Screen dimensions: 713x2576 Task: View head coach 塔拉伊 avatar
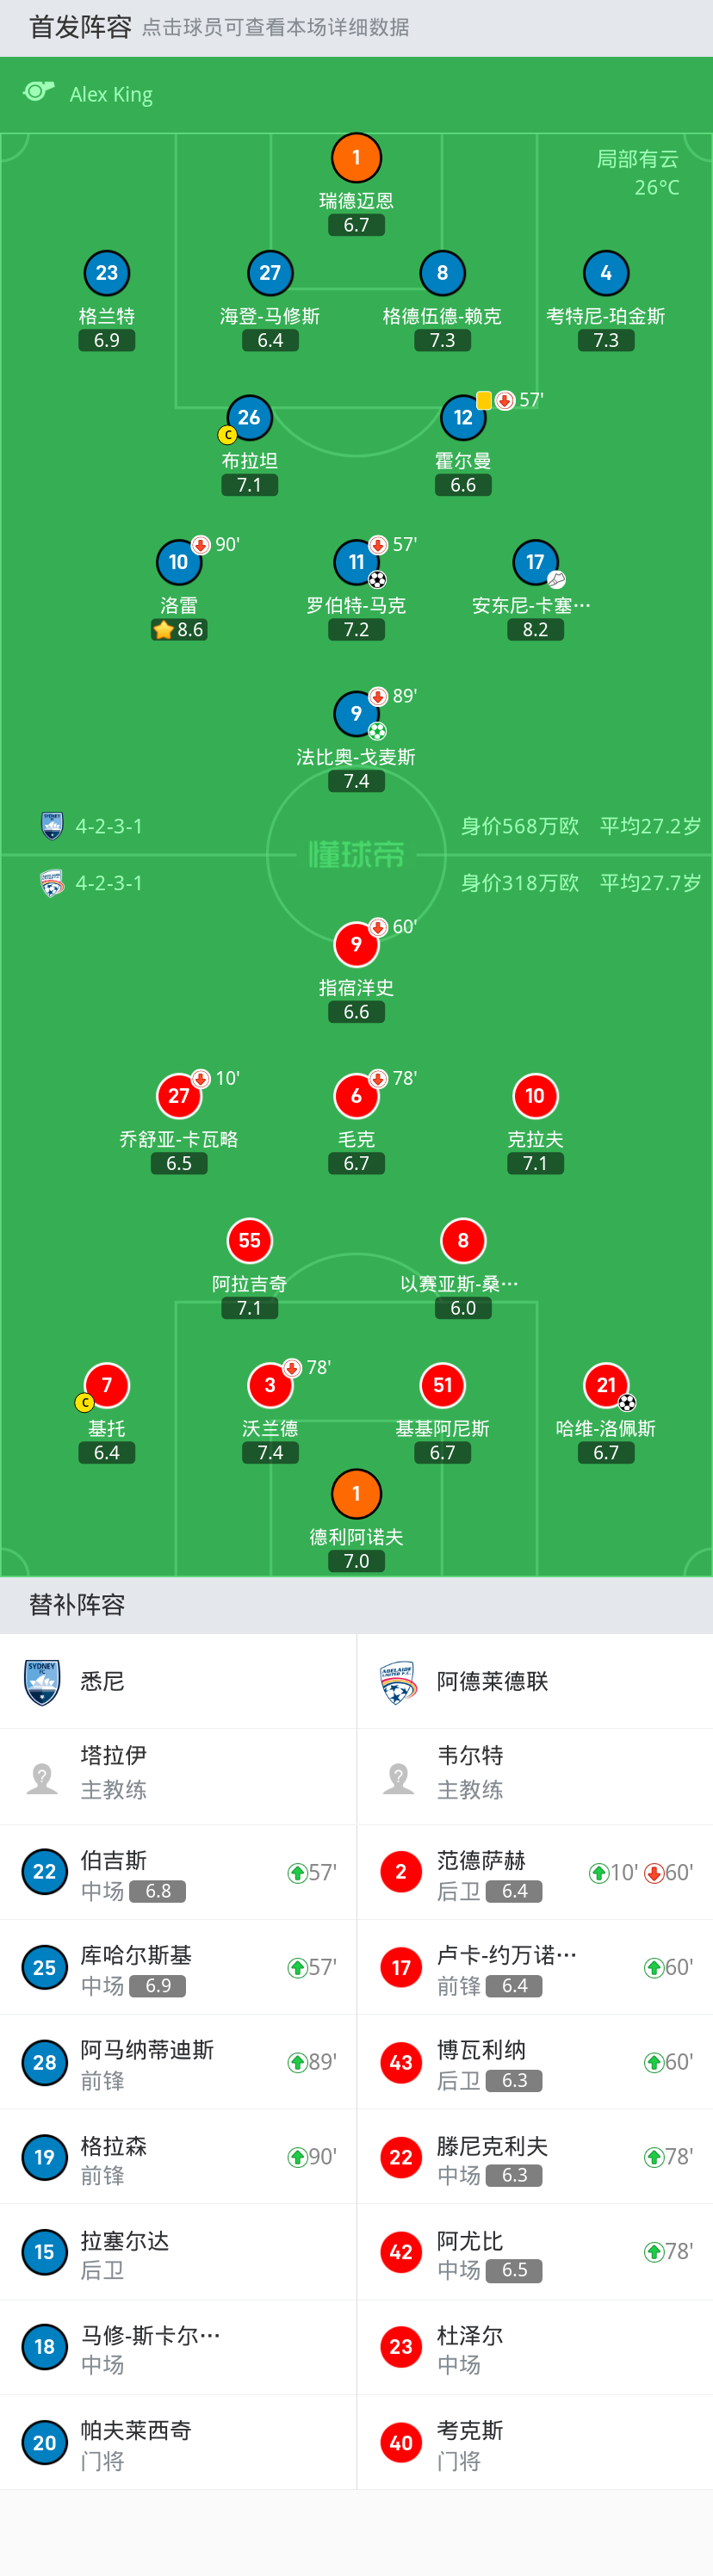tap(42, 1777)
